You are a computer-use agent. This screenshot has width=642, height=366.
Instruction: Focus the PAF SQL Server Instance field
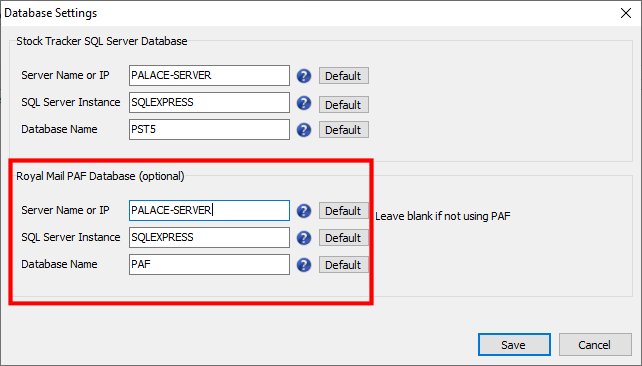pyautogui.click(x=209, y=237)
